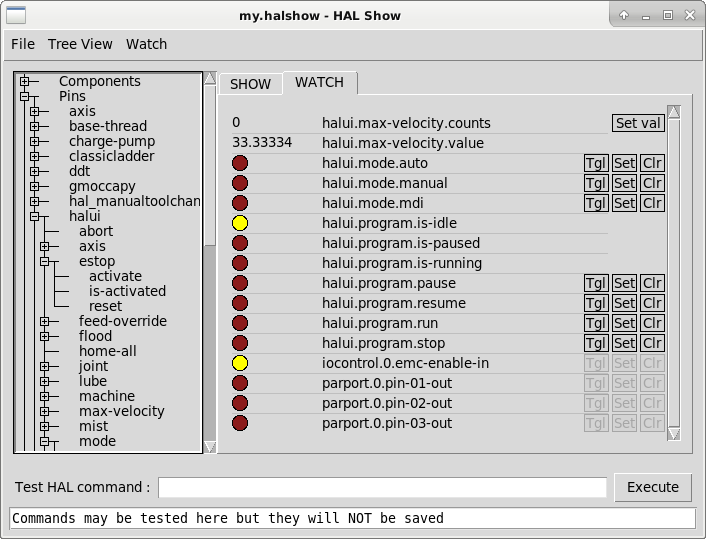Viewport: 706px width, 539px height.
Task: Click the Test HAL command input field
Action: tap(382, 487)
